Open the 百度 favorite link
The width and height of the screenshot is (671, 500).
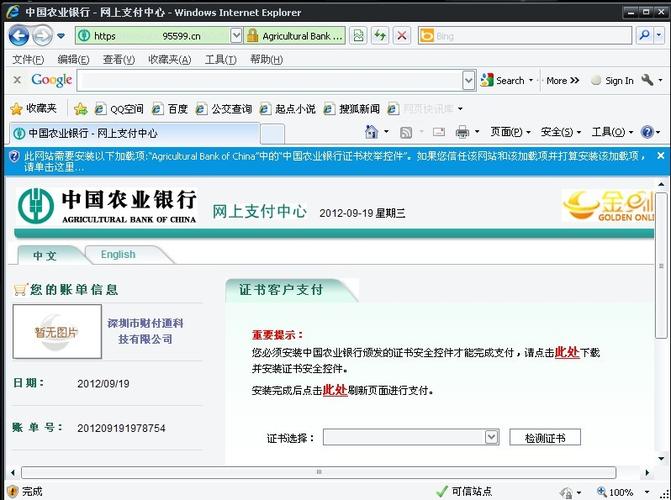click(x=170, y=109)
